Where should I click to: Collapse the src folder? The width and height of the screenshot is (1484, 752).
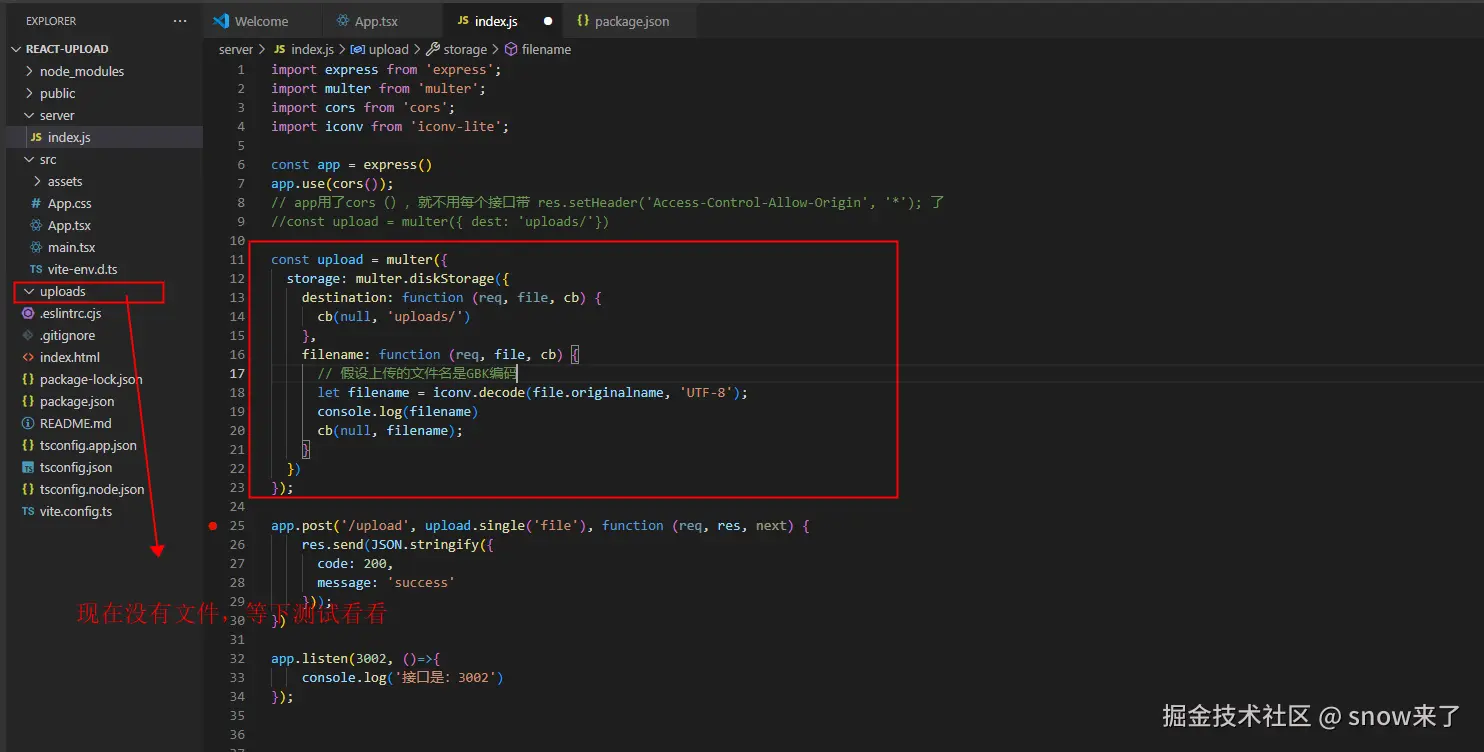click(x=29, y=159)
